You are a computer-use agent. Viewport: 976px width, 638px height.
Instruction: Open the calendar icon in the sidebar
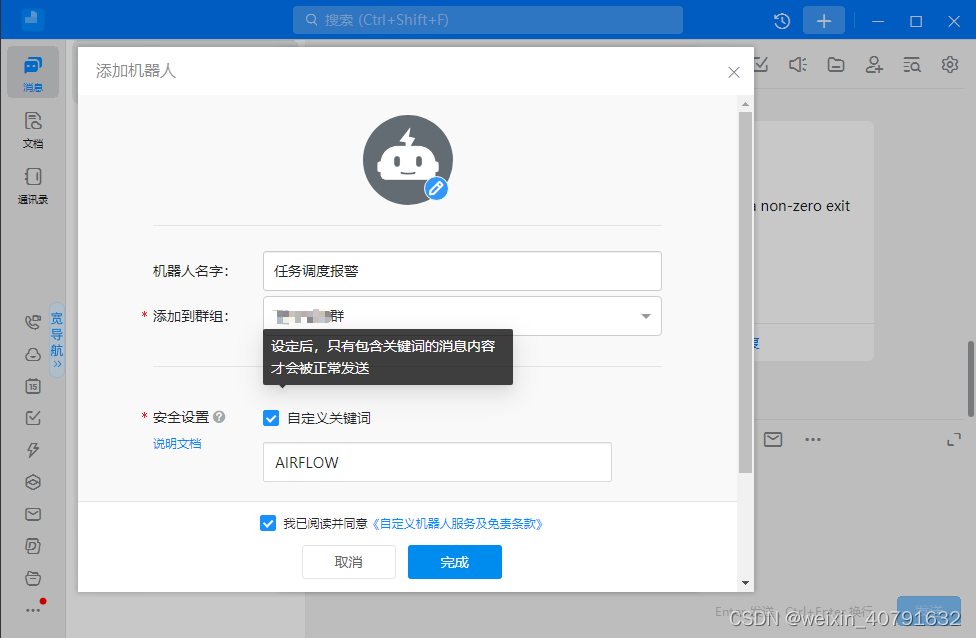pos(33,385)
